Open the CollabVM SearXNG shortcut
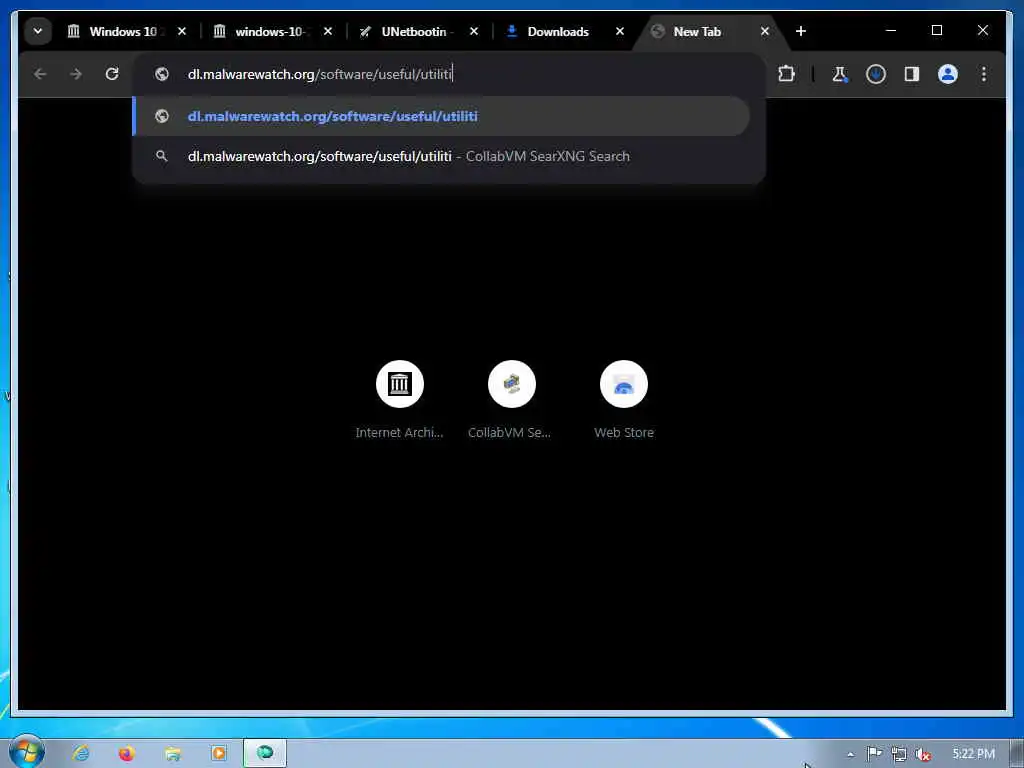The image size is (1024, 768). (x=511, y=400)
